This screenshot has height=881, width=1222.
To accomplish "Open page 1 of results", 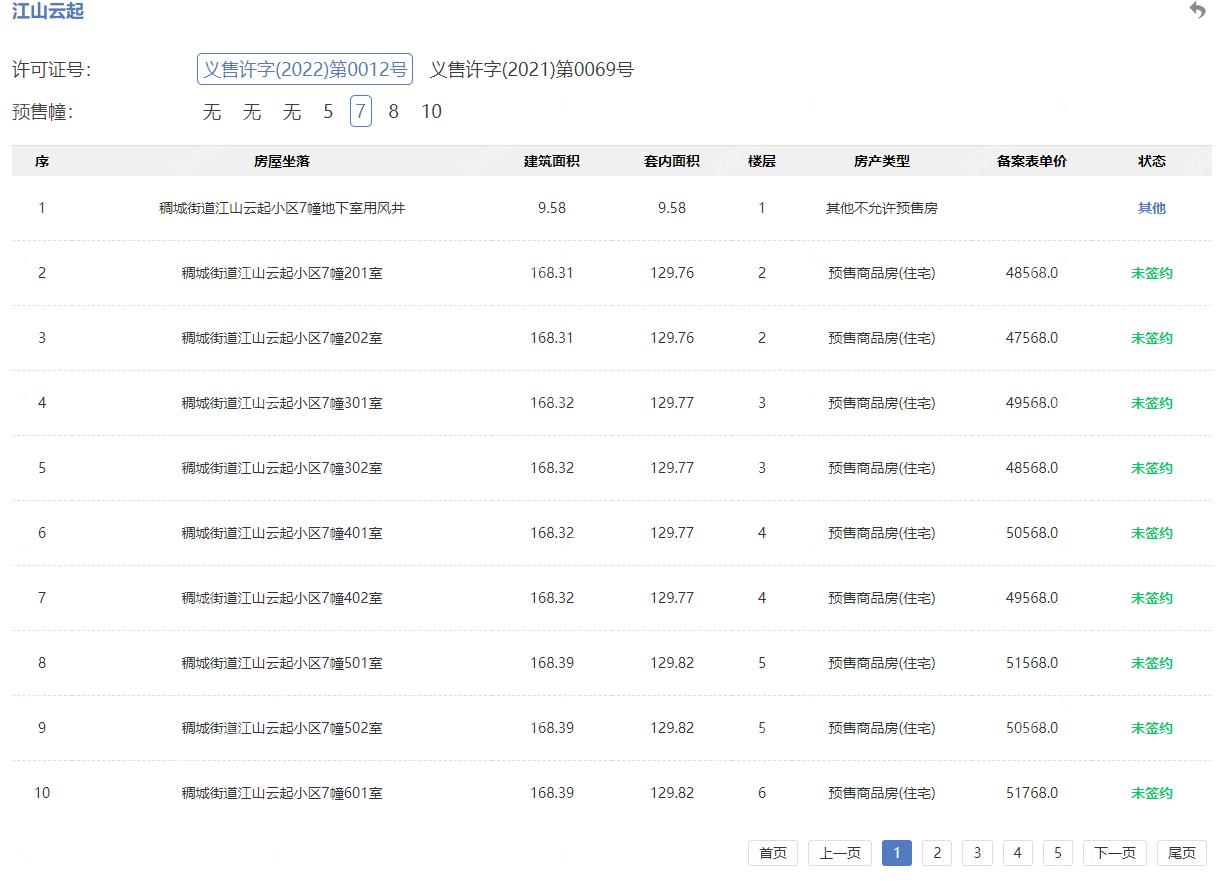I will coord(897,853).
